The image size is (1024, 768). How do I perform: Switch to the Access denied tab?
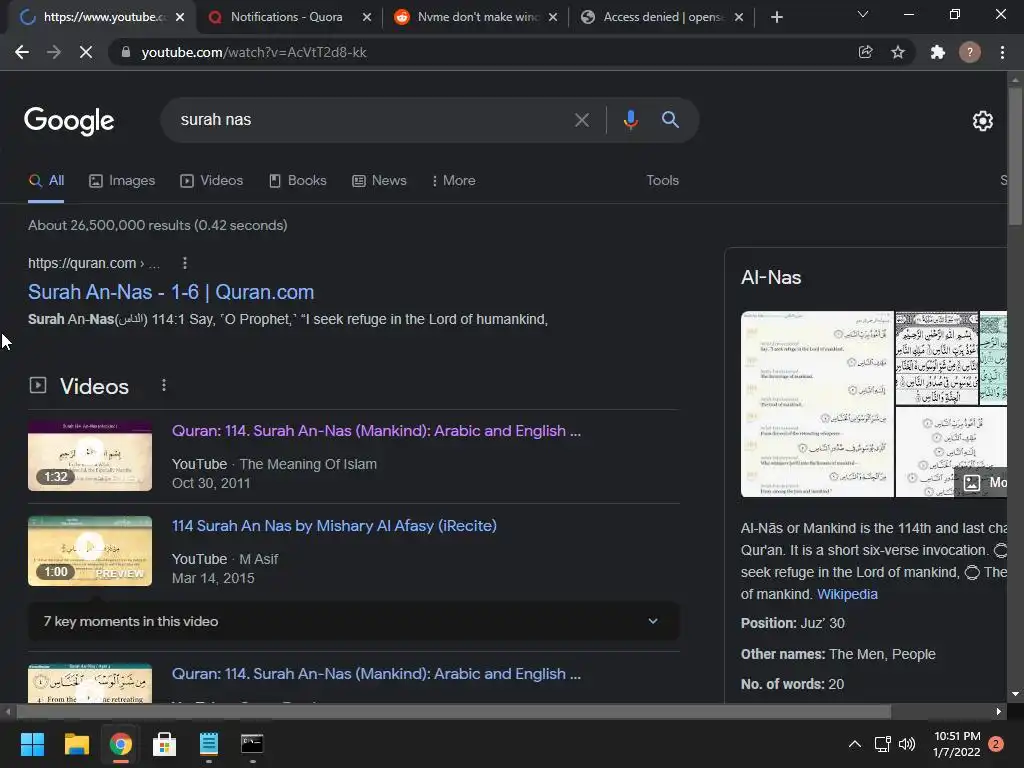pyautogui.click(x=663, y=17)
